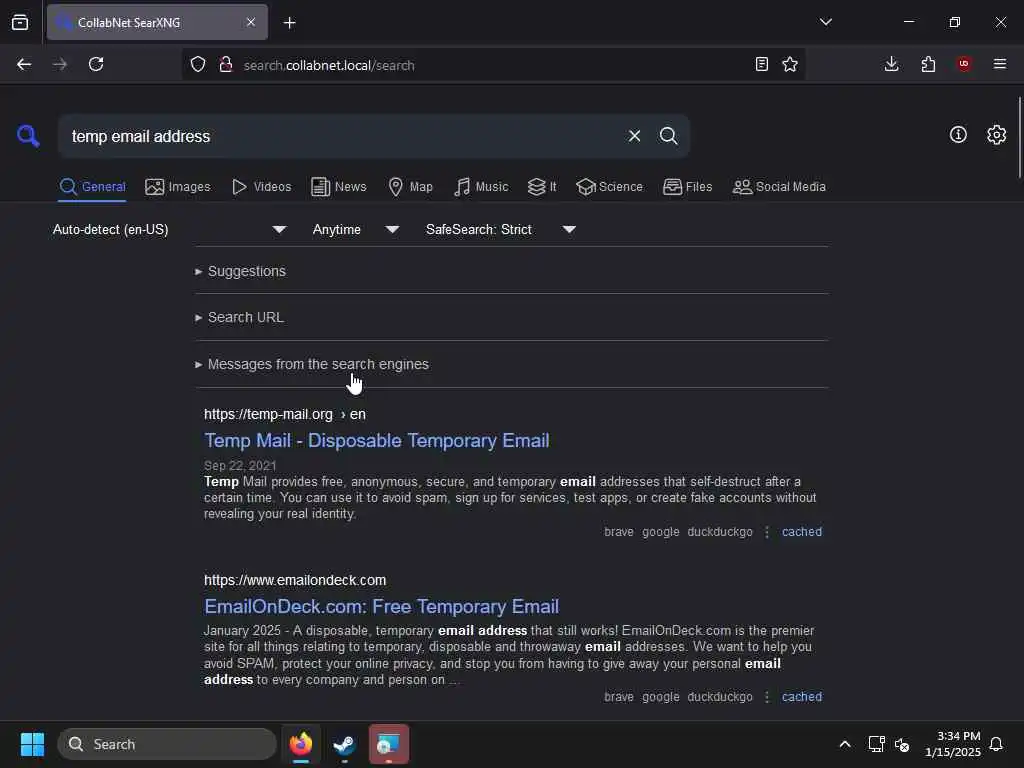Clear the search query with X

634,136
